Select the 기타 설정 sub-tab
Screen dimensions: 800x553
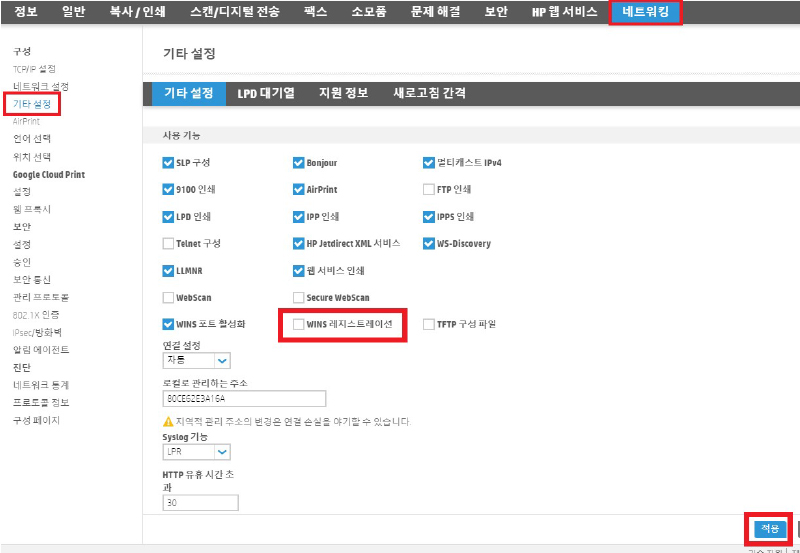point(189,94)
